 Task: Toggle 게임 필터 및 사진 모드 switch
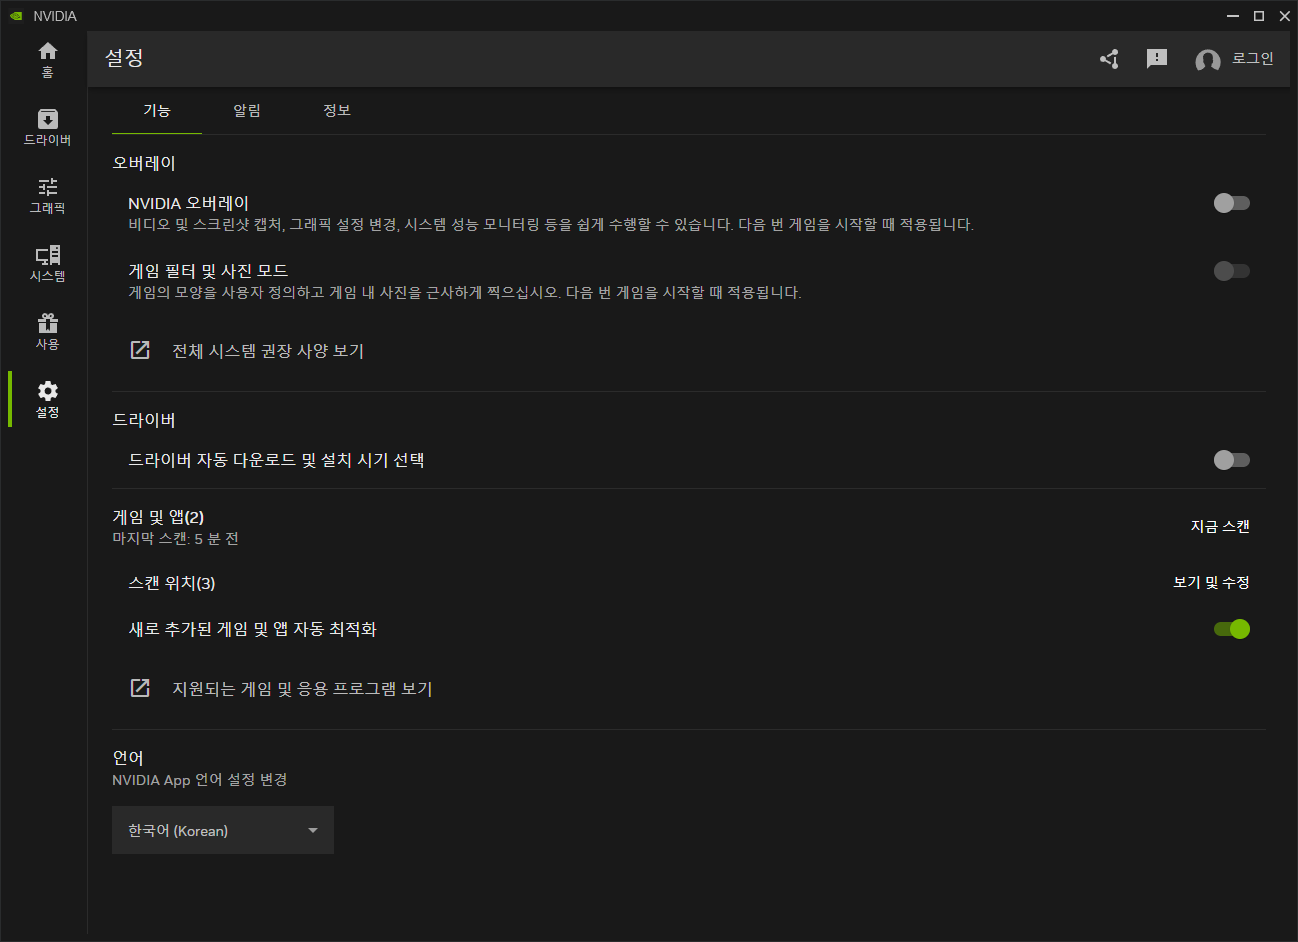click(x=1232, y=271)
